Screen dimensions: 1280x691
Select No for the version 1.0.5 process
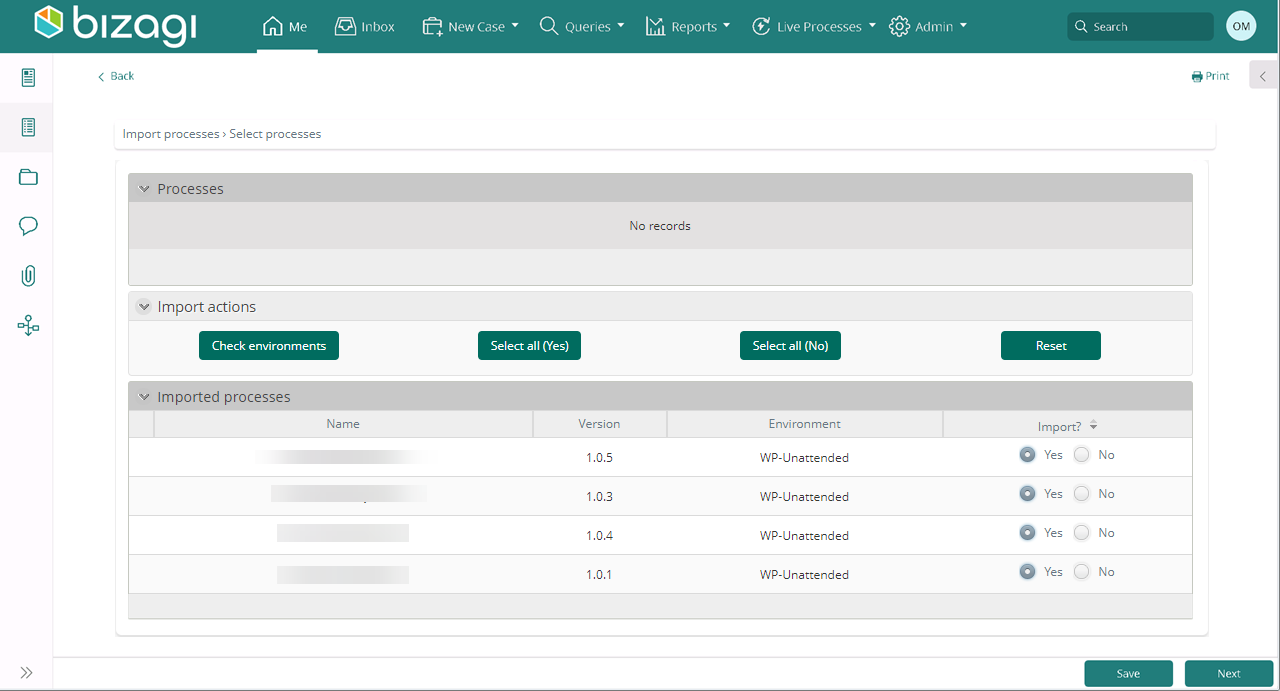click(x=1081, y=455)
